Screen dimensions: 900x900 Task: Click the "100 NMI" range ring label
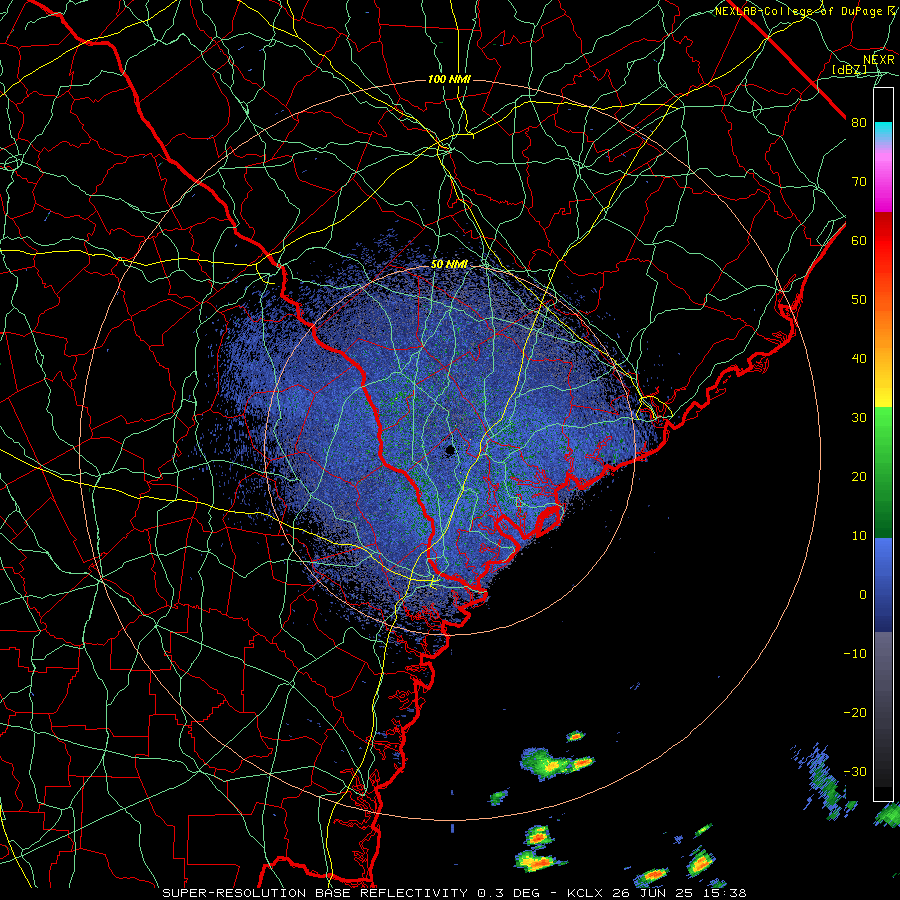449,79
